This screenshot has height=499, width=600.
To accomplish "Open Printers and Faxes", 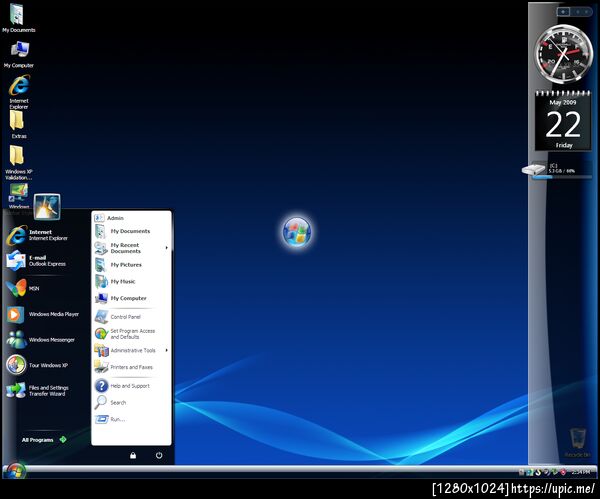I will 124,367.
